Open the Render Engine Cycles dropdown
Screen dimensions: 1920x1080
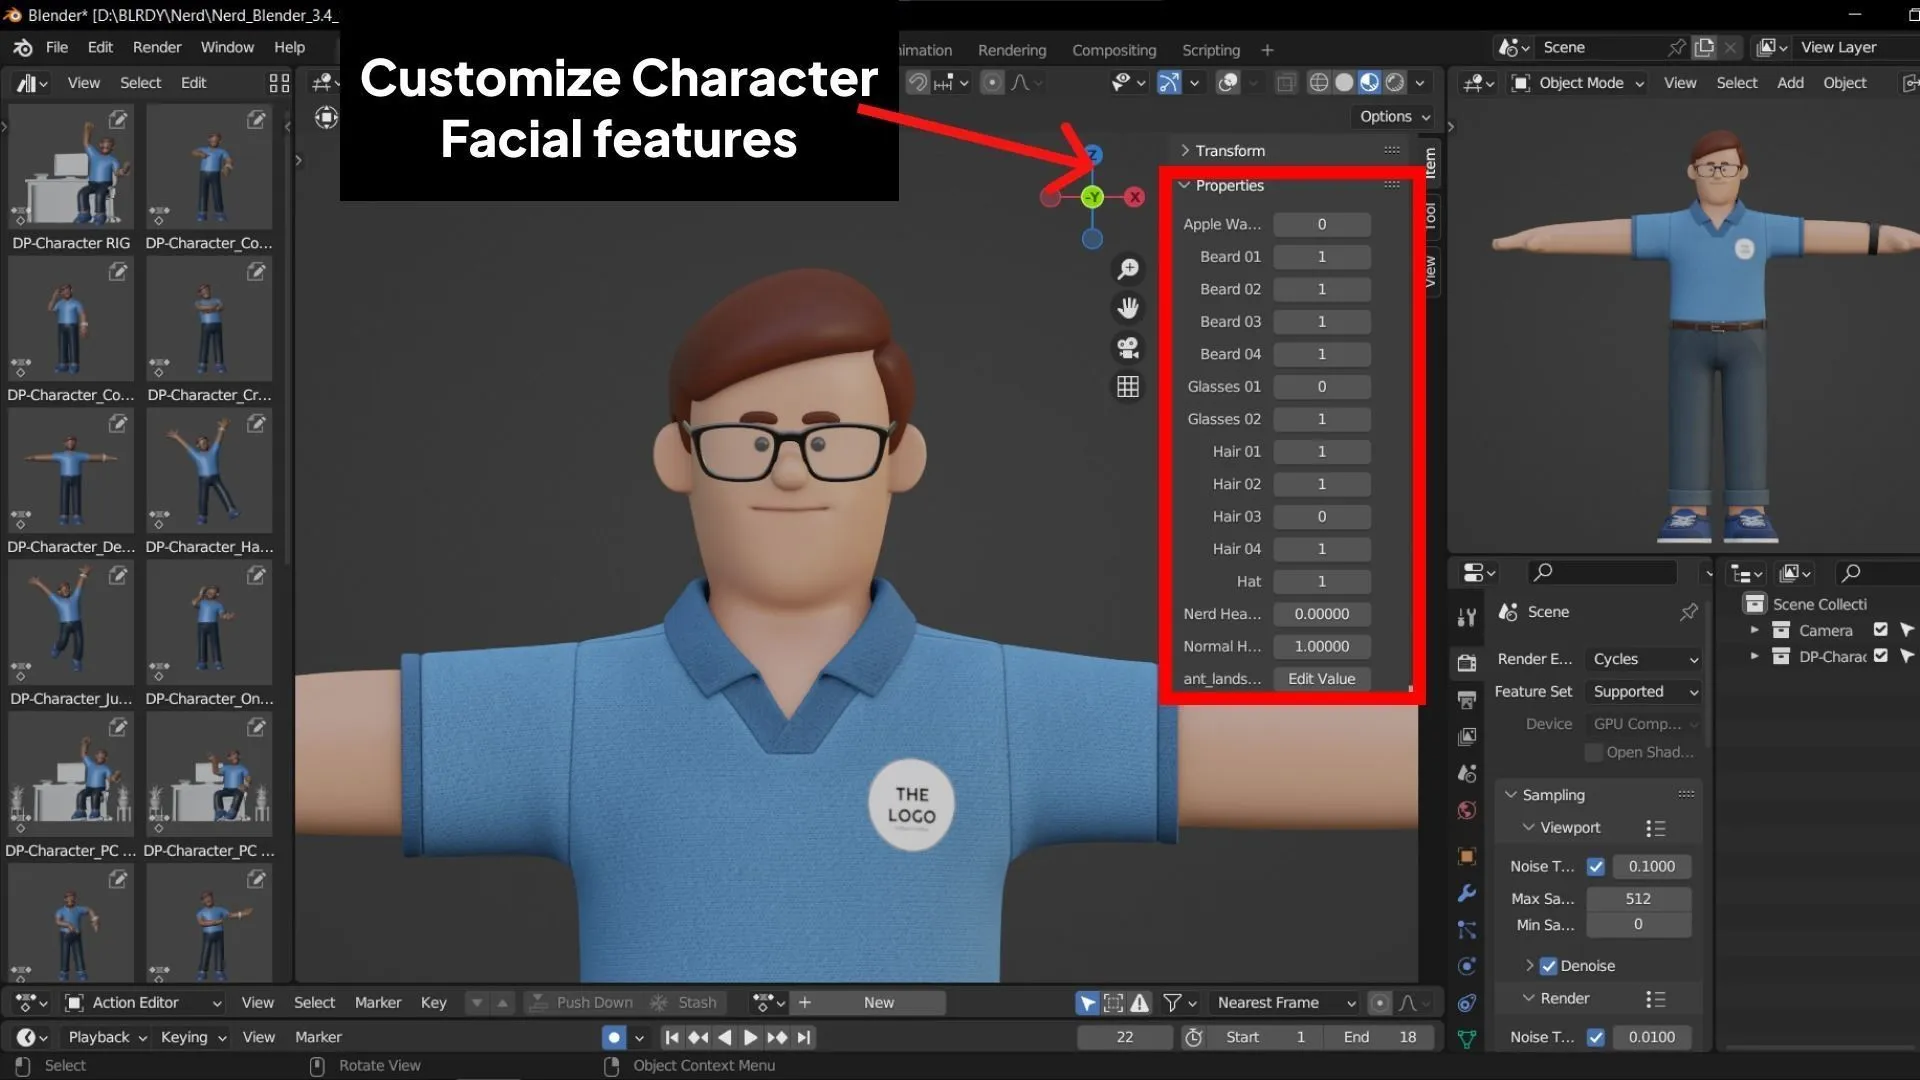[1644, 659]
